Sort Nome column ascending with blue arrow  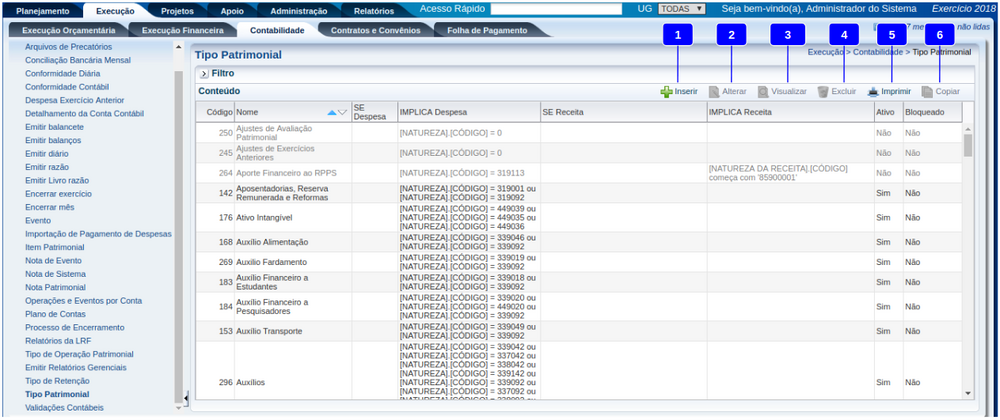[332, 112]
